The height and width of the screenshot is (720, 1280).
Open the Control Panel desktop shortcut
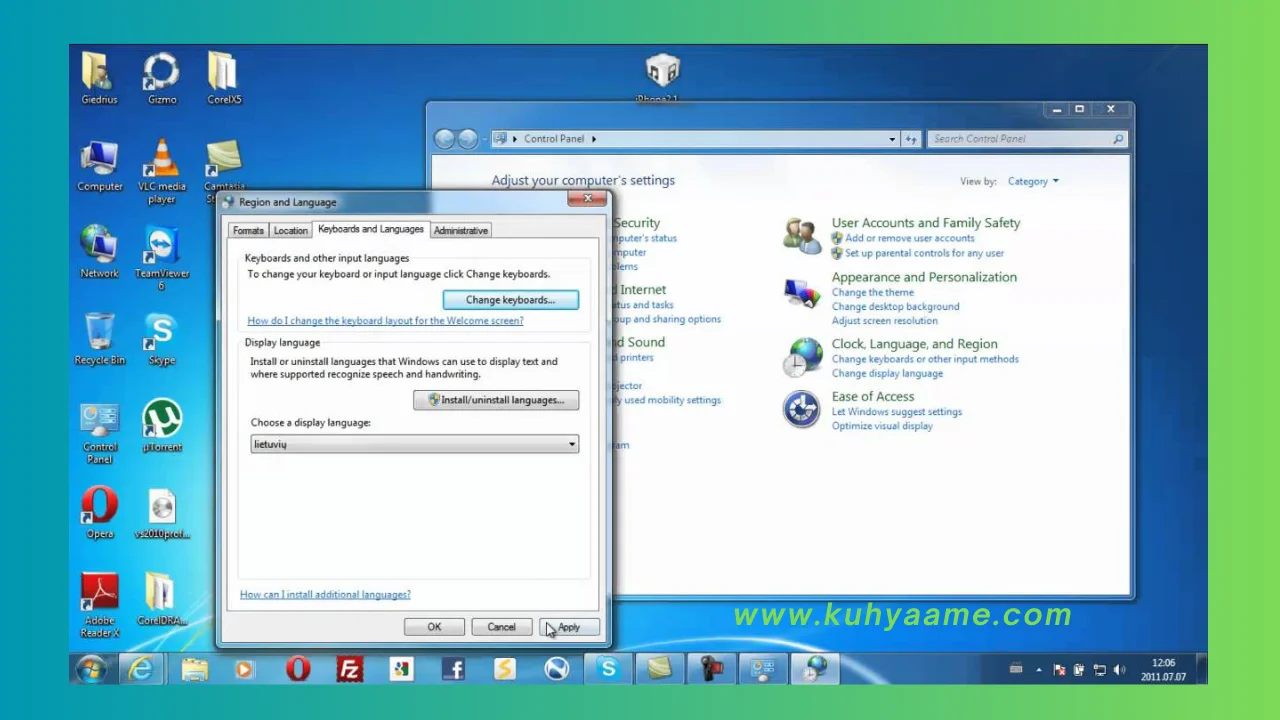click(x=100, y=432)
